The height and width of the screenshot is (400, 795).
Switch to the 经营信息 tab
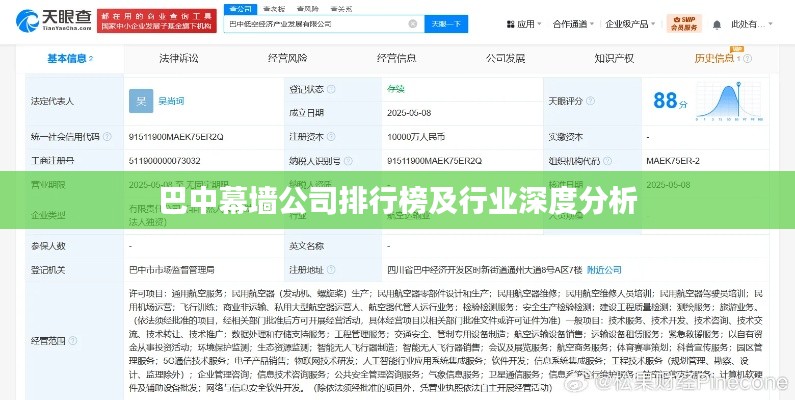(x=396, y=58)
